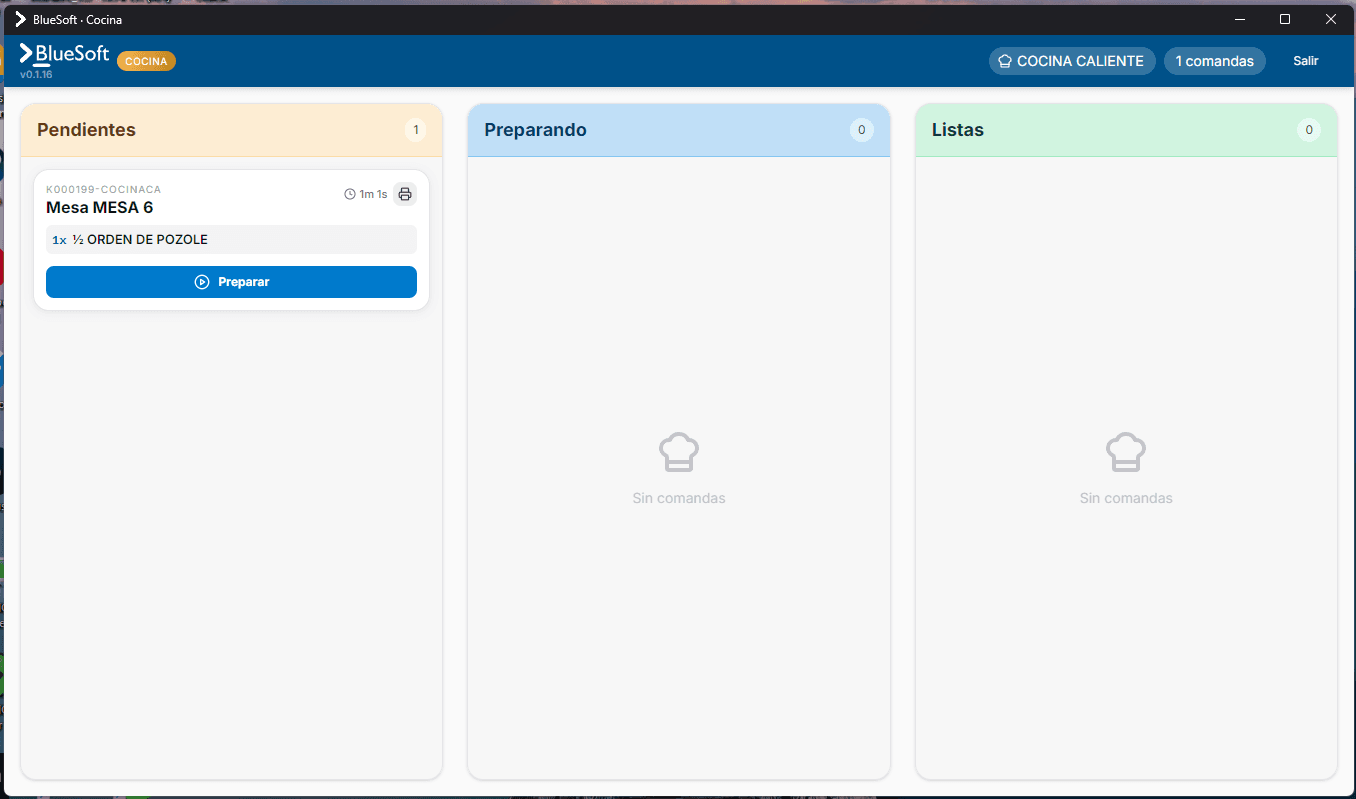
Task: Click the elapsed time 1m 1s indicator
Action: (x=365, y=194)
